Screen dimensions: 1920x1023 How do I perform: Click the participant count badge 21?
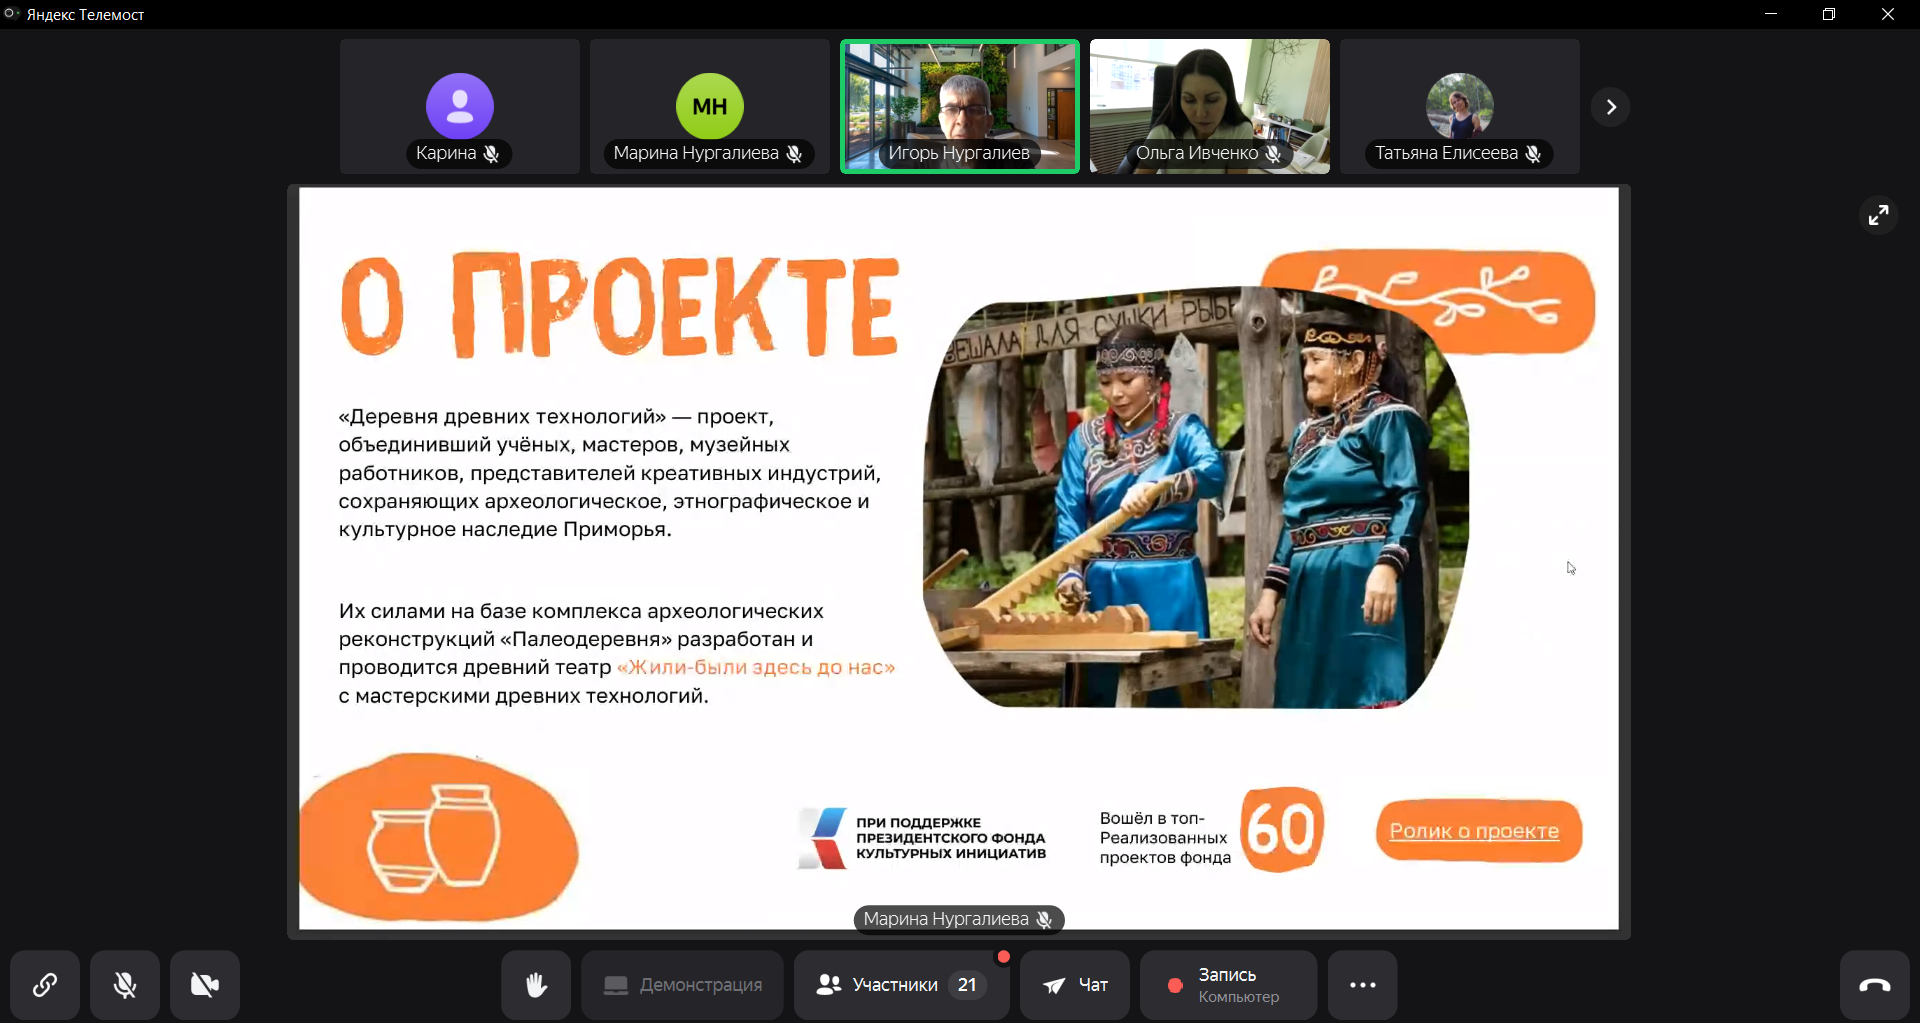(967, 985)
